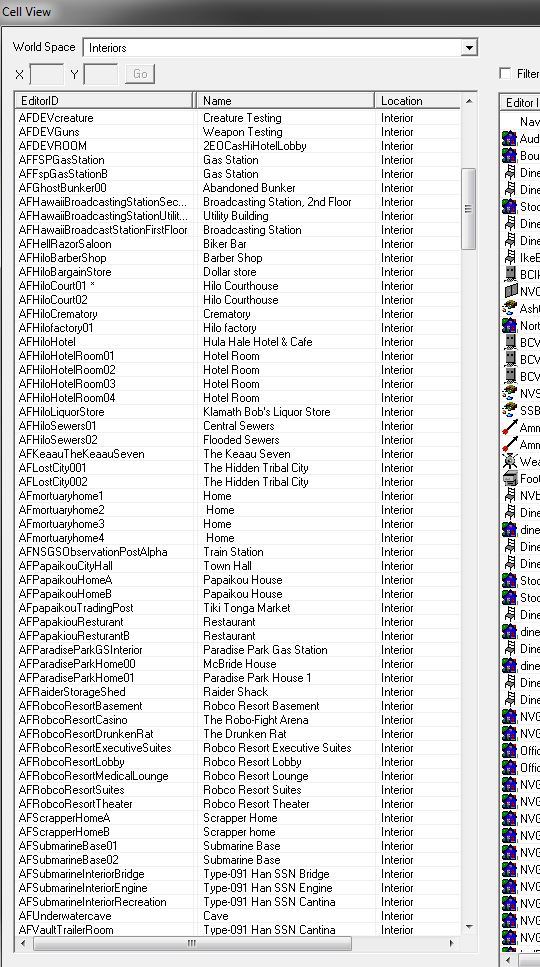Sort the cell list by the Location column header
Screen dimensions: 540x967
418,101
